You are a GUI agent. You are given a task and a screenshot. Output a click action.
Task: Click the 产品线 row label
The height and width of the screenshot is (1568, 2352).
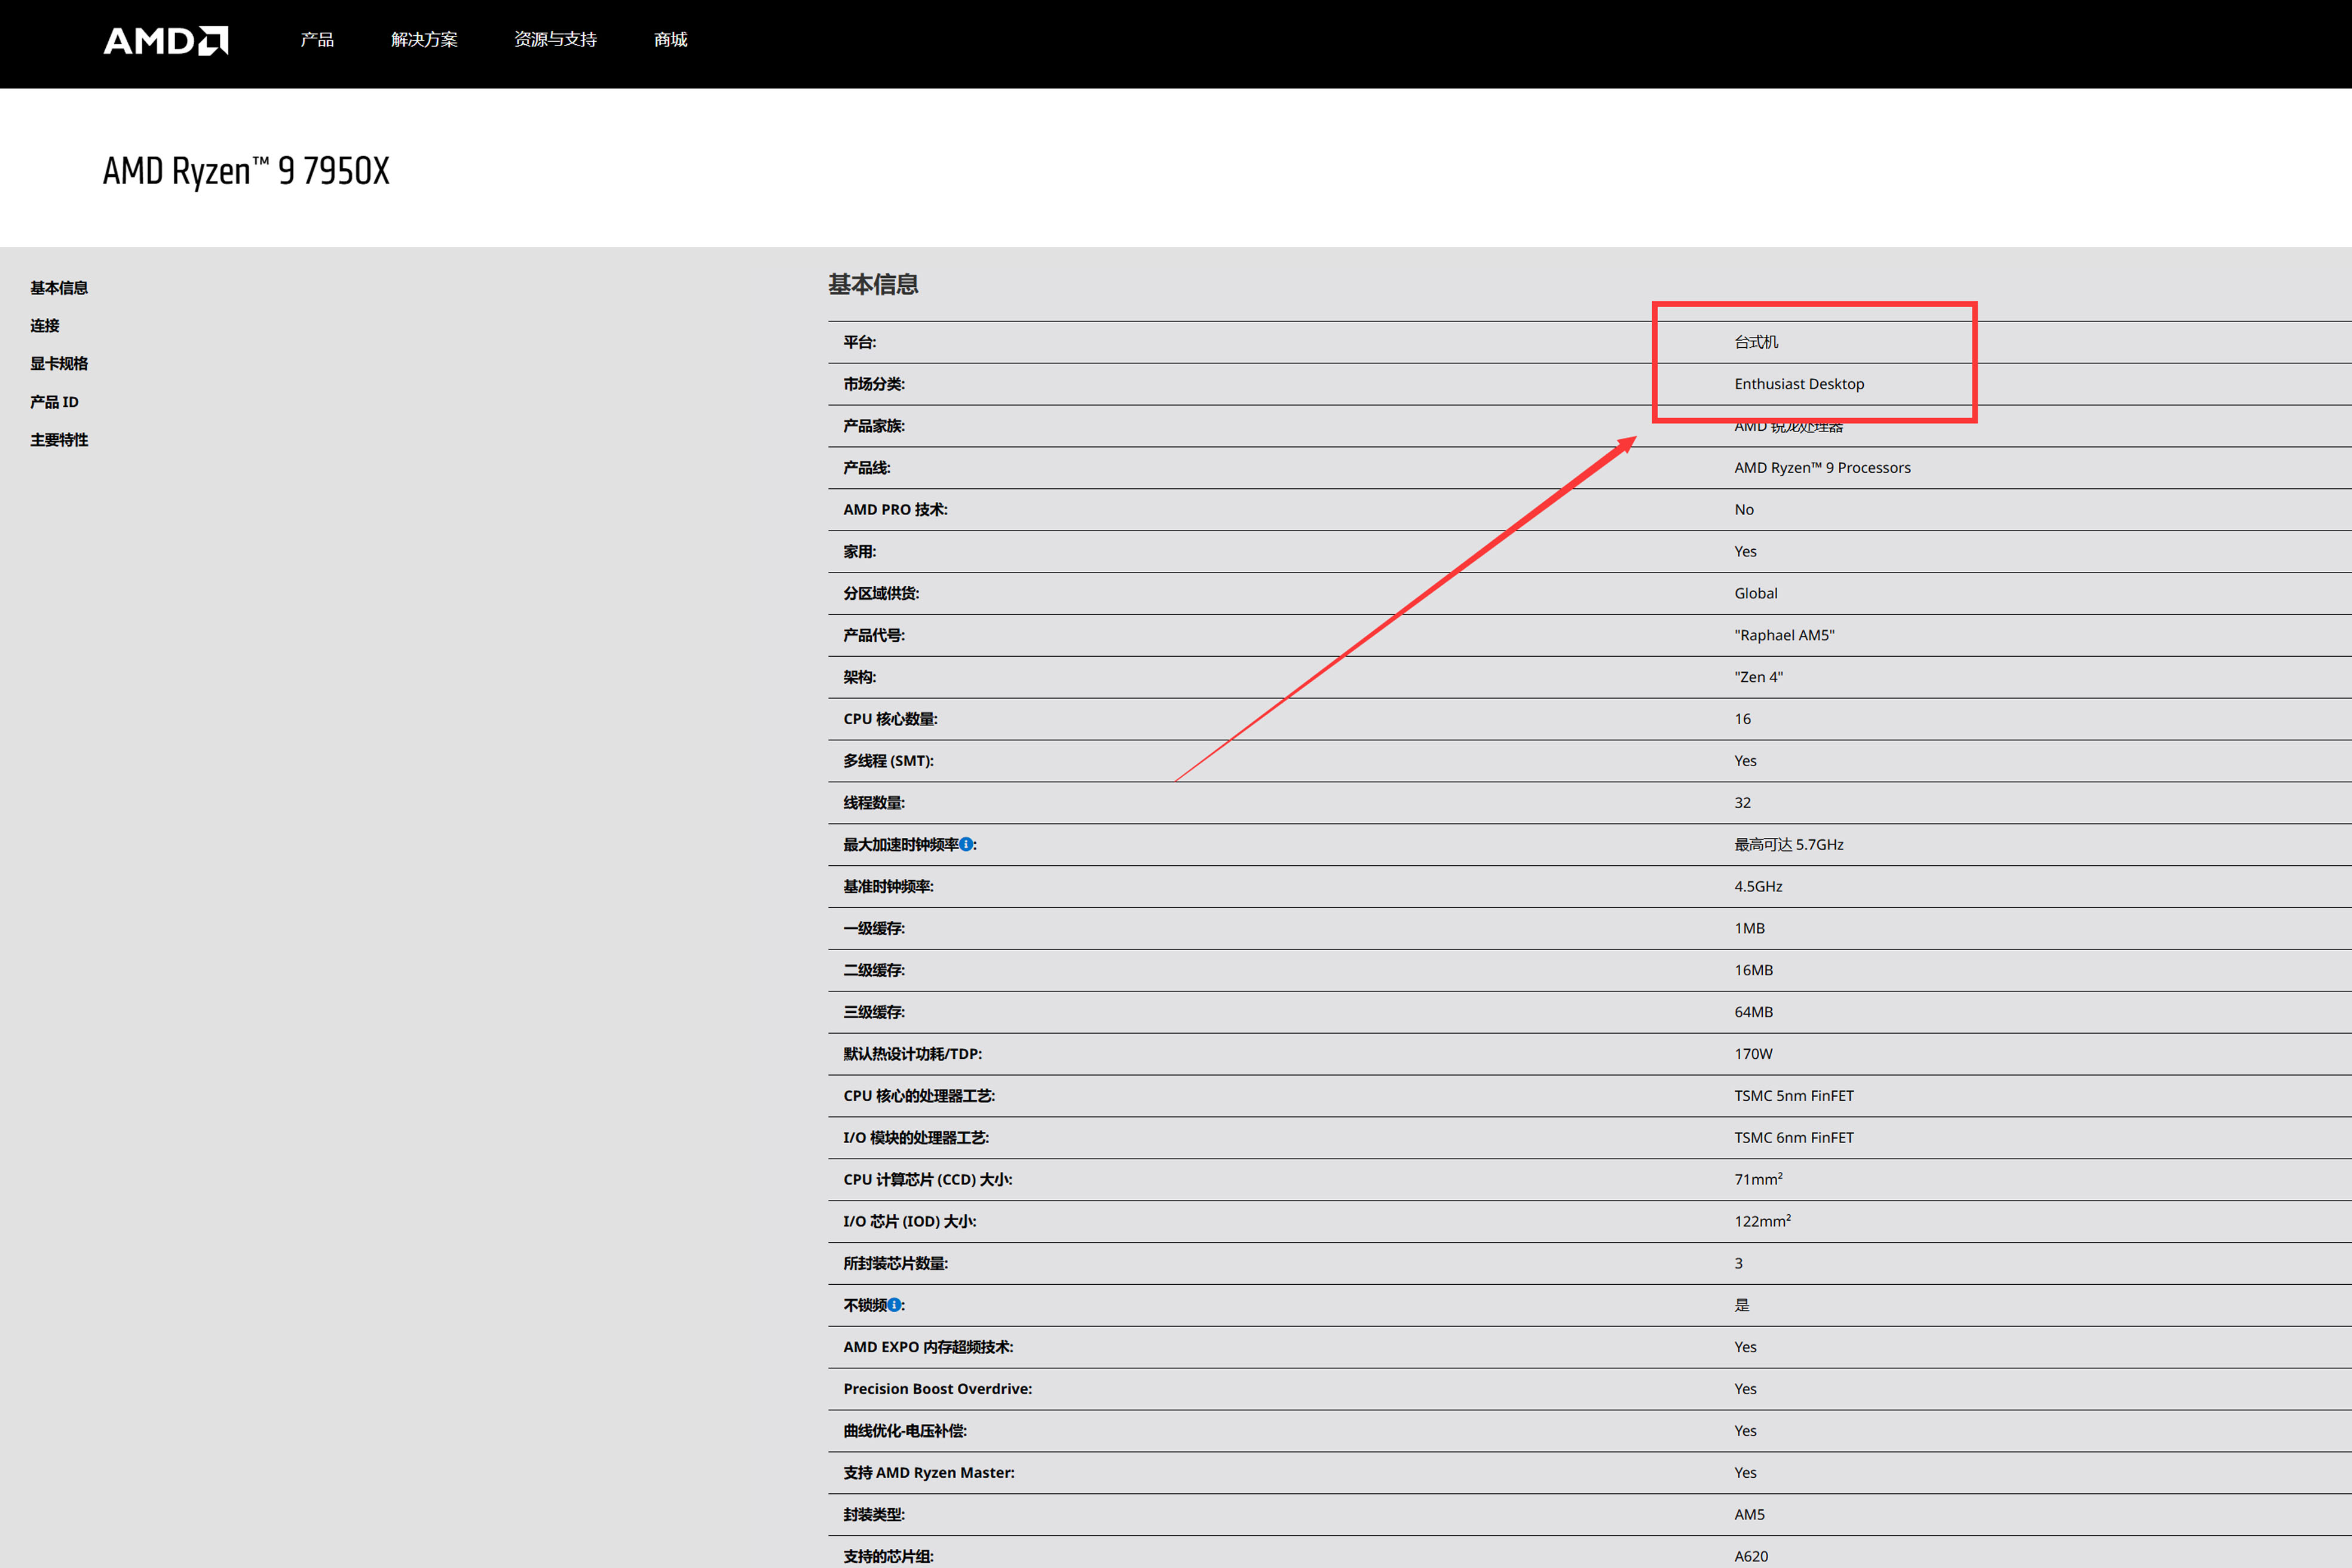coord(867,468)
